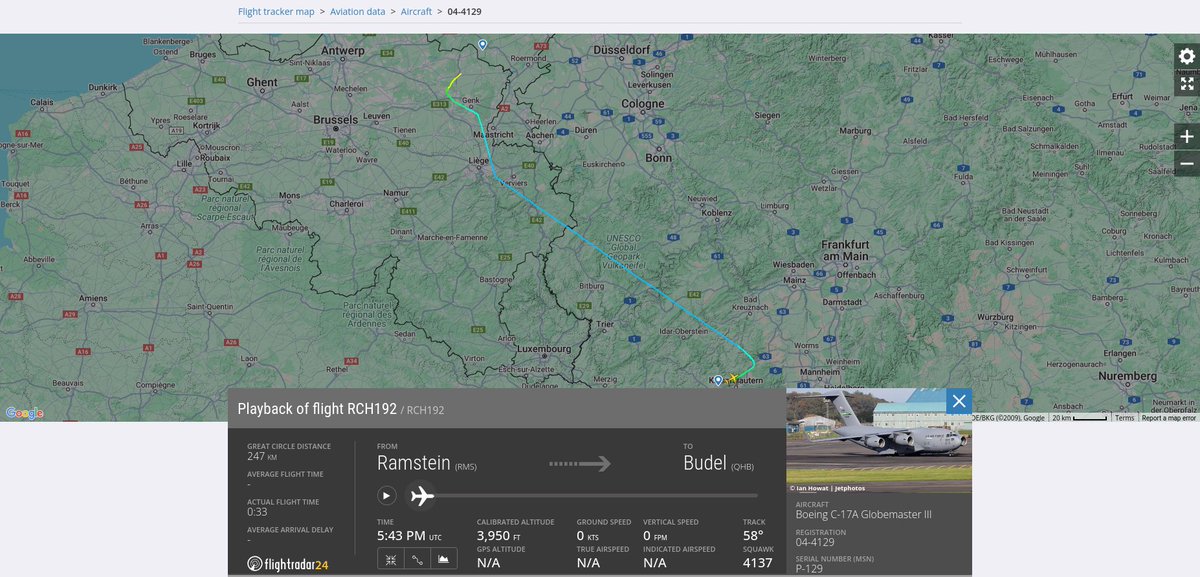Viewport: 1200px width, 577px height.
Task: Play the RCH192 flight playback
Action: point(386,495)
